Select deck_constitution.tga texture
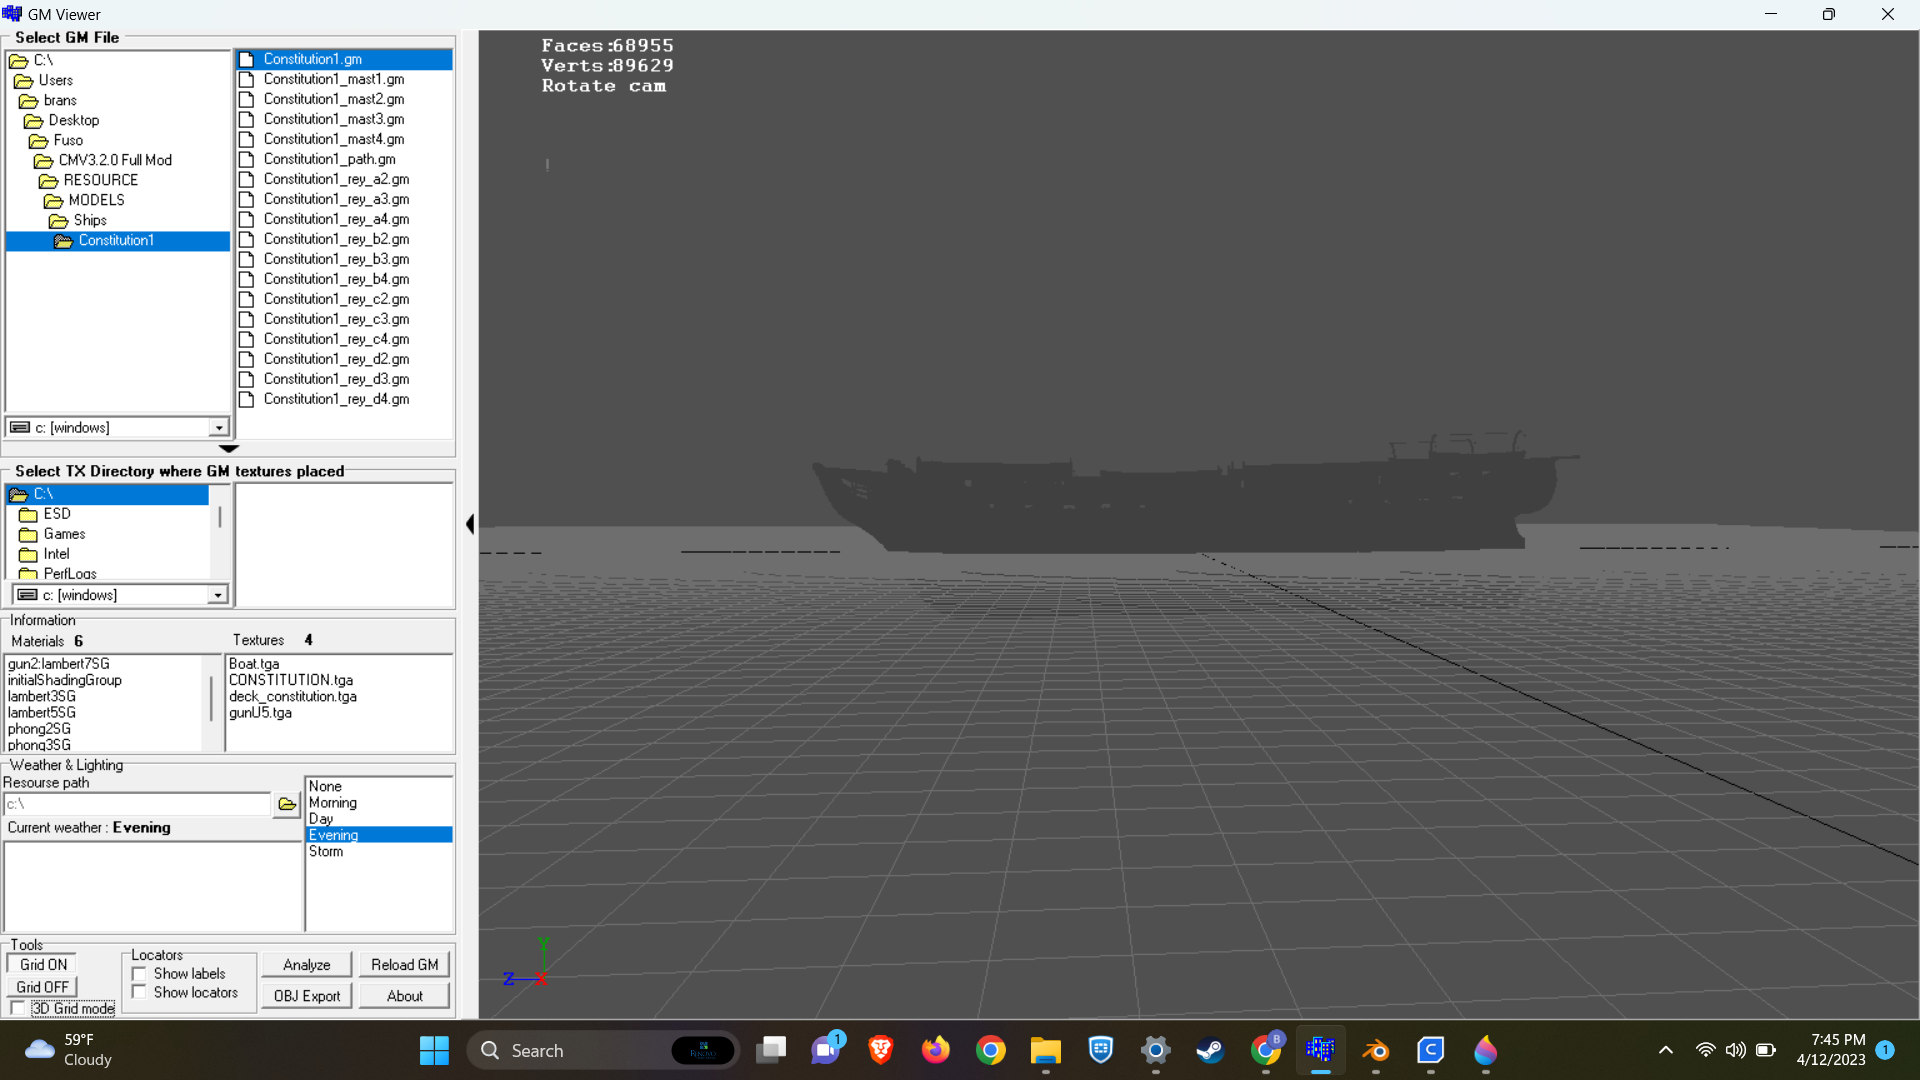Screen dimensions: 1920x1080 293,696
